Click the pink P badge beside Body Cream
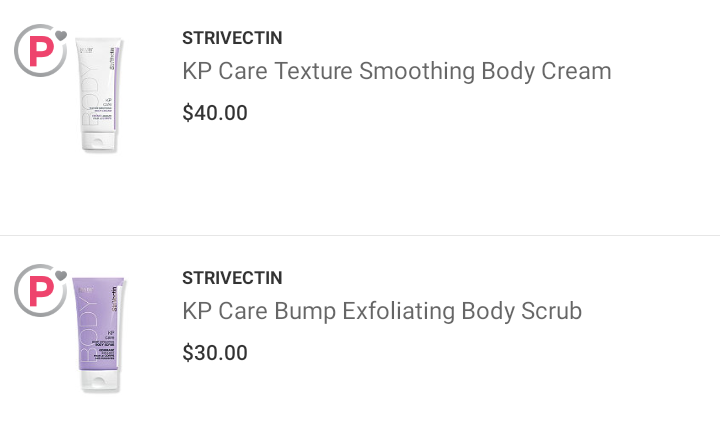This screenshot has height=448, width=720. 38,50
